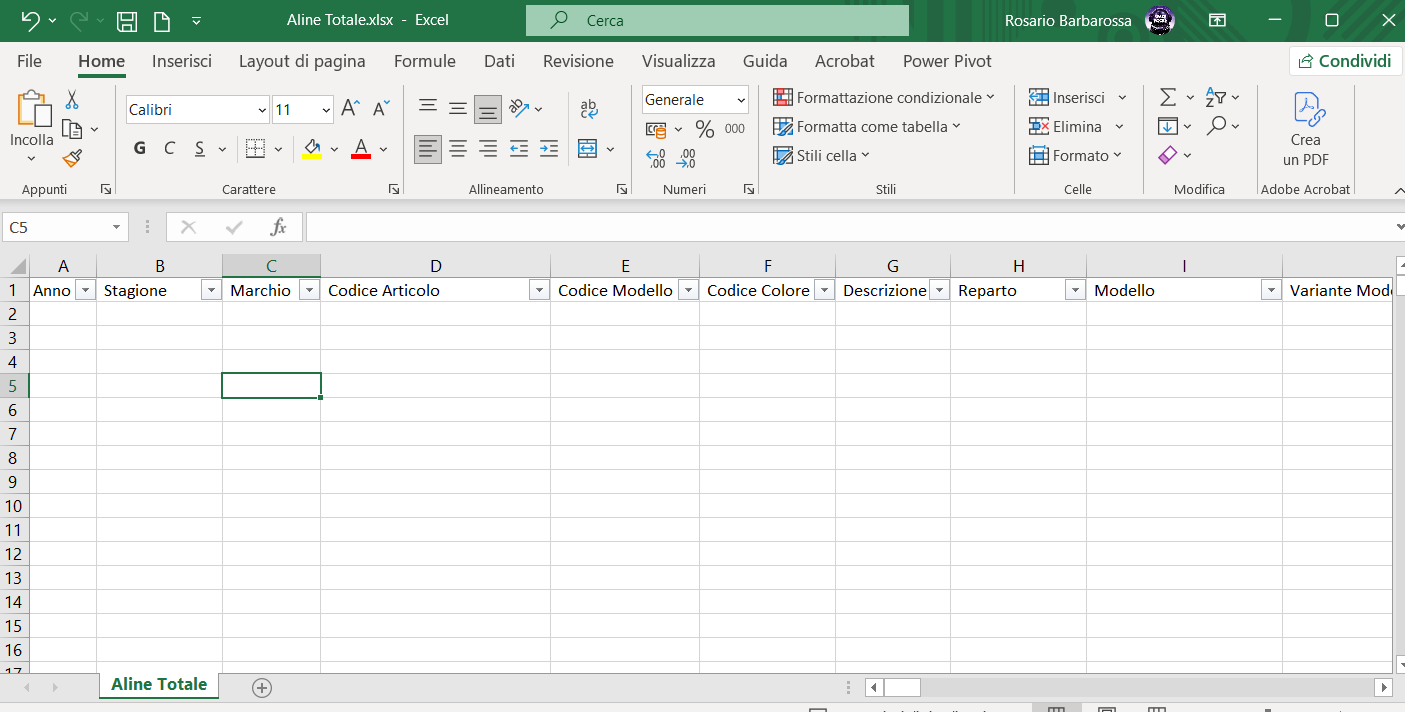Create a new blank file from quick access toolbar

160,20
